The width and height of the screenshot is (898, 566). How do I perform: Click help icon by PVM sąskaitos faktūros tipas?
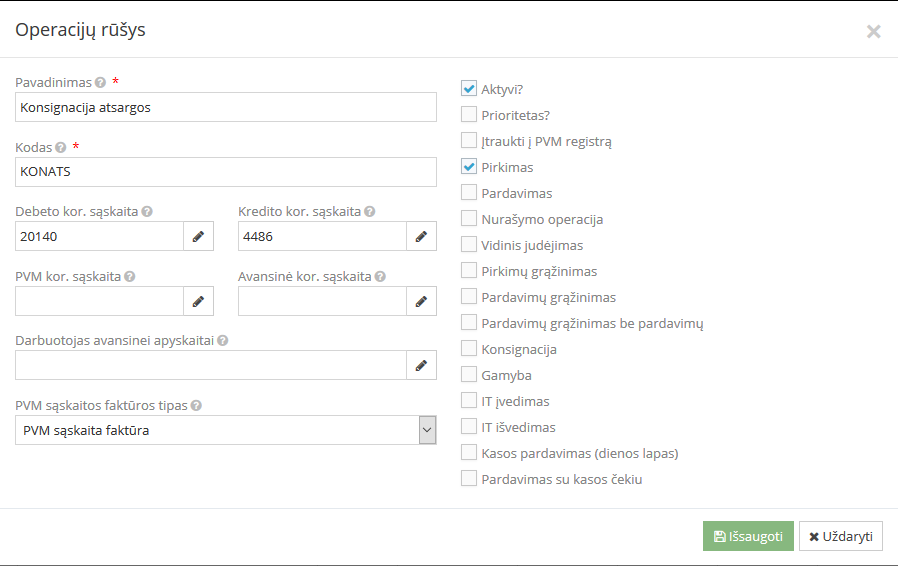(x=196, y=406)
